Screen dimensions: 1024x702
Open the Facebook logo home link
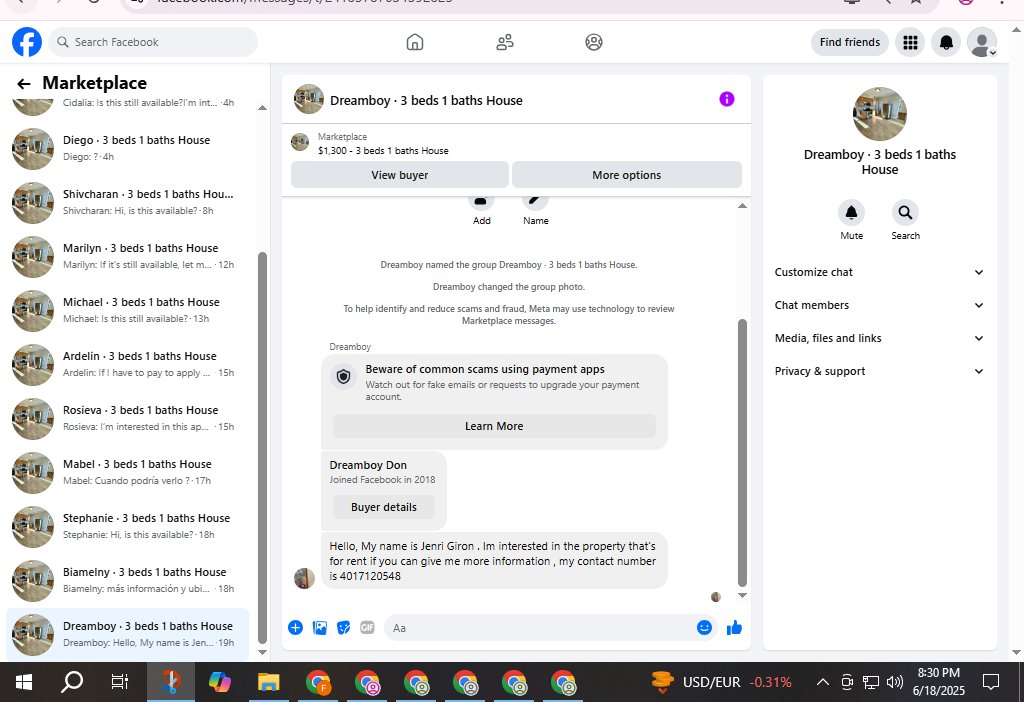coord(27,42)
